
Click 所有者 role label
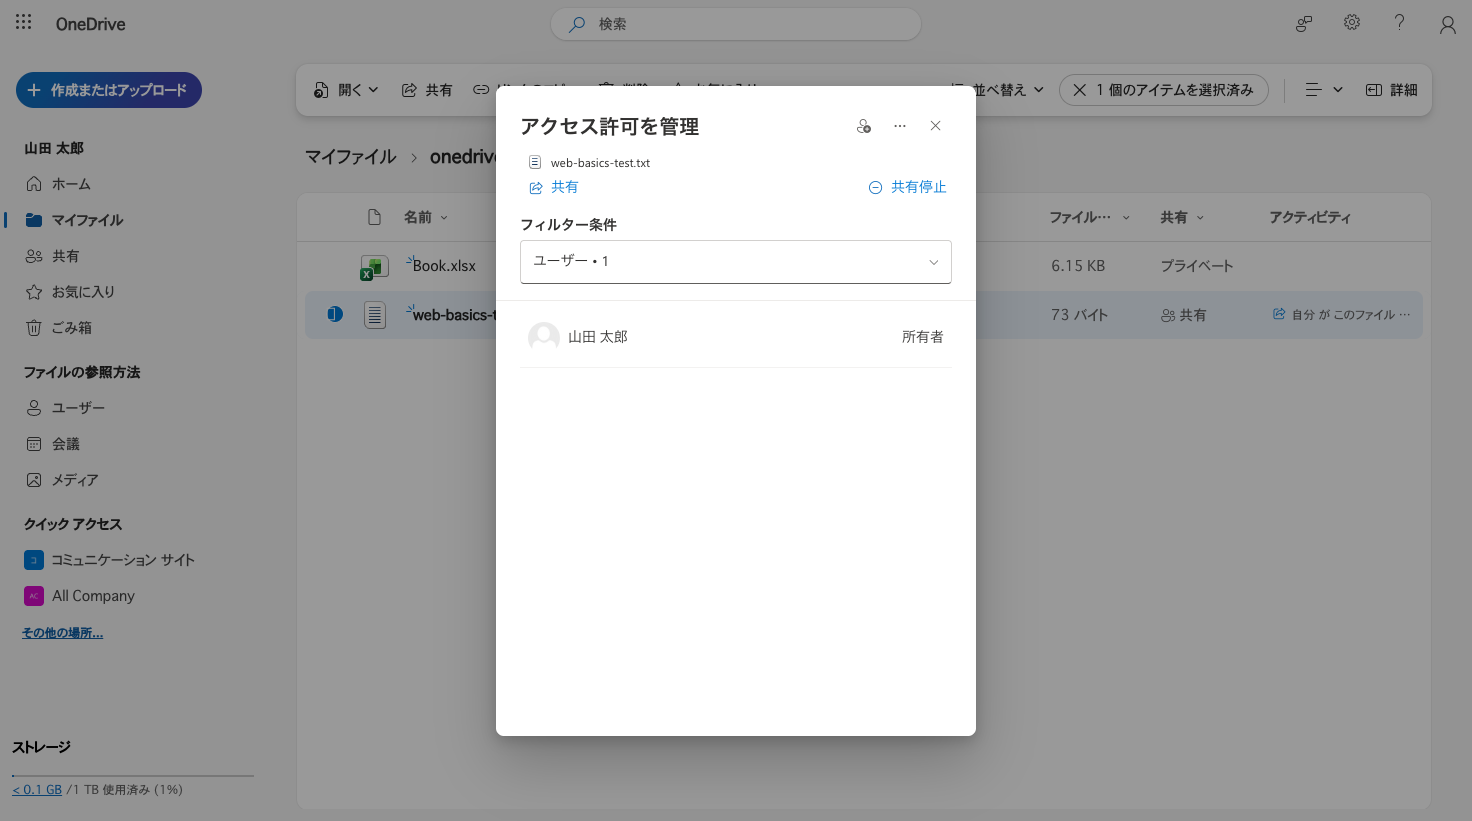pyautogui.click(x=922, y=337)
